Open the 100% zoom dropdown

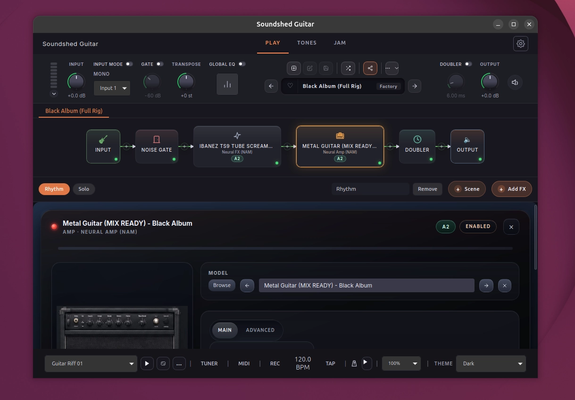coord(402,363)
